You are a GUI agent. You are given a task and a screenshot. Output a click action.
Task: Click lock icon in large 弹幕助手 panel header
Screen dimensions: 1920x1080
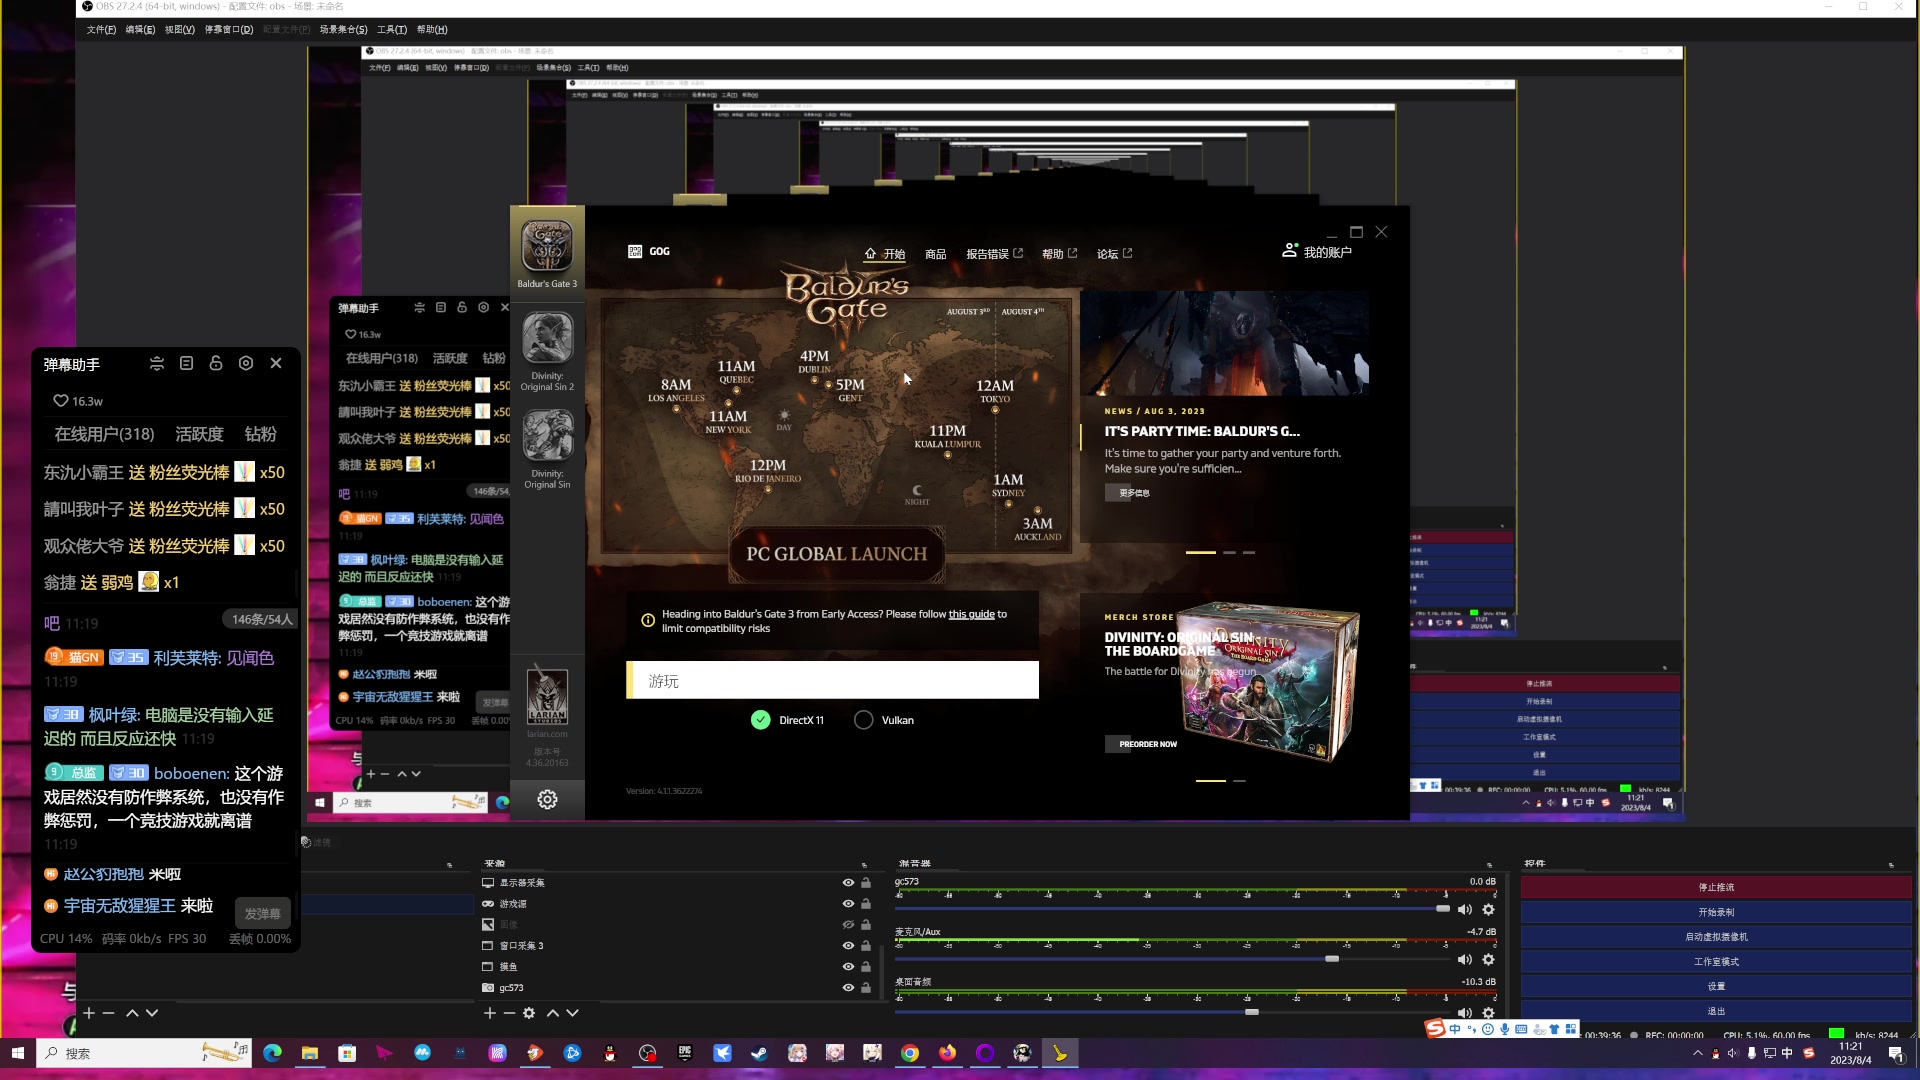216,364
